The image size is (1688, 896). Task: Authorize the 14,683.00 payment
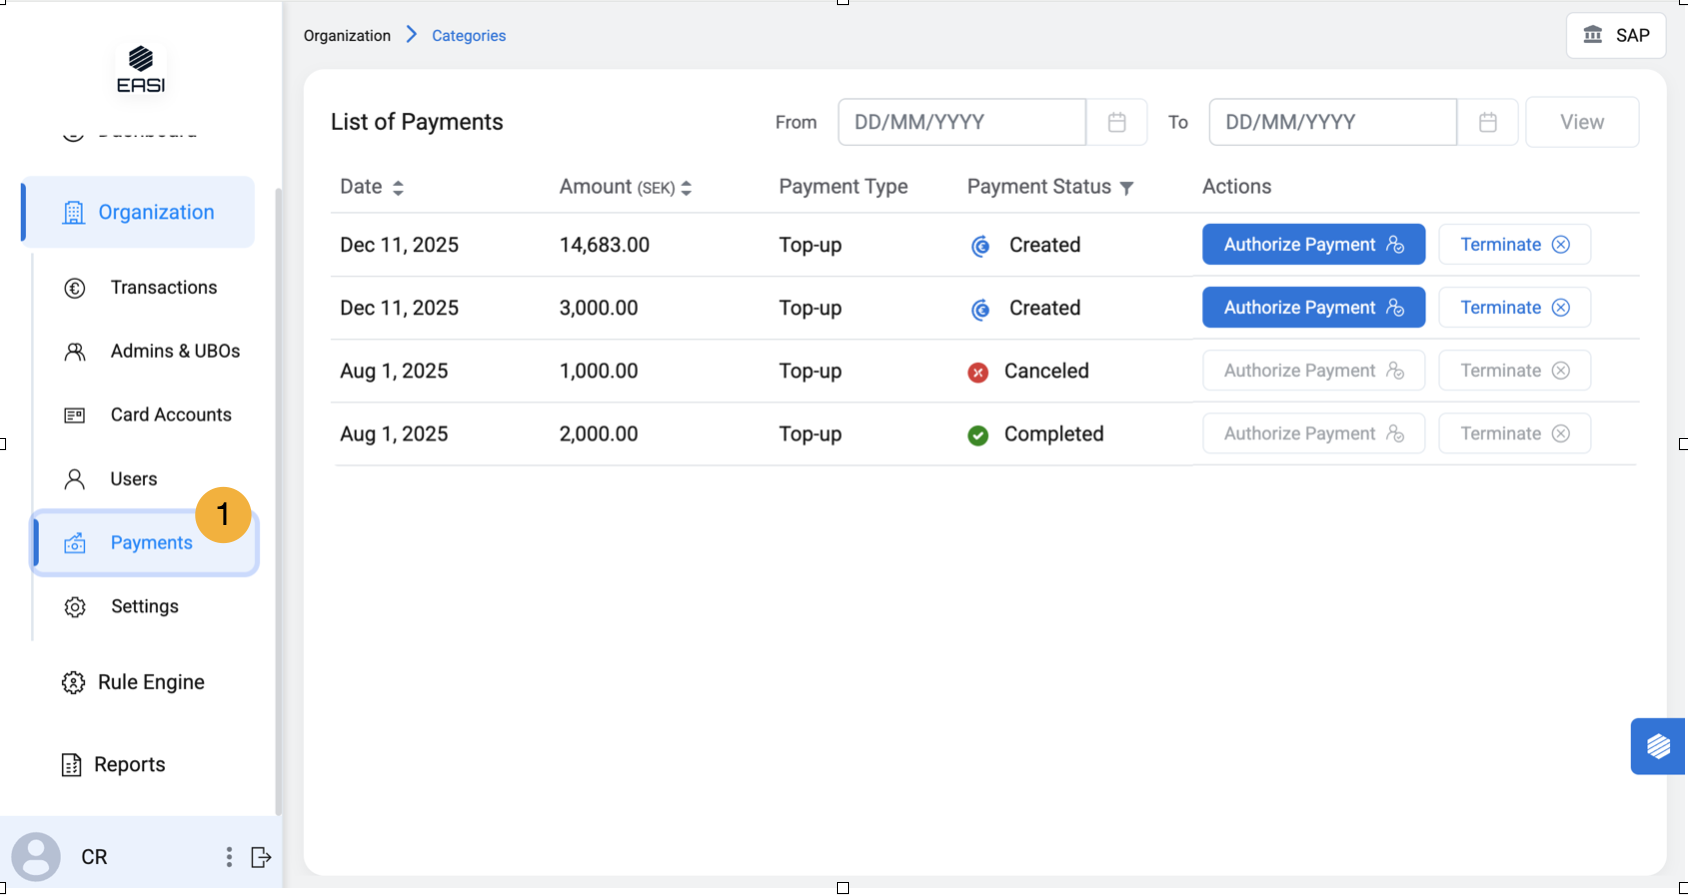(1313, 245)
